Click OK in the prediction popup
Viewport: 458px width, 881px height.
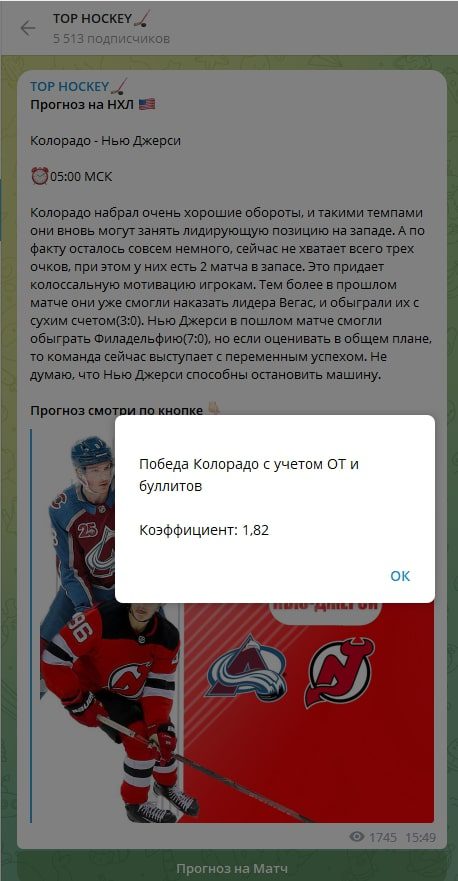400,576
